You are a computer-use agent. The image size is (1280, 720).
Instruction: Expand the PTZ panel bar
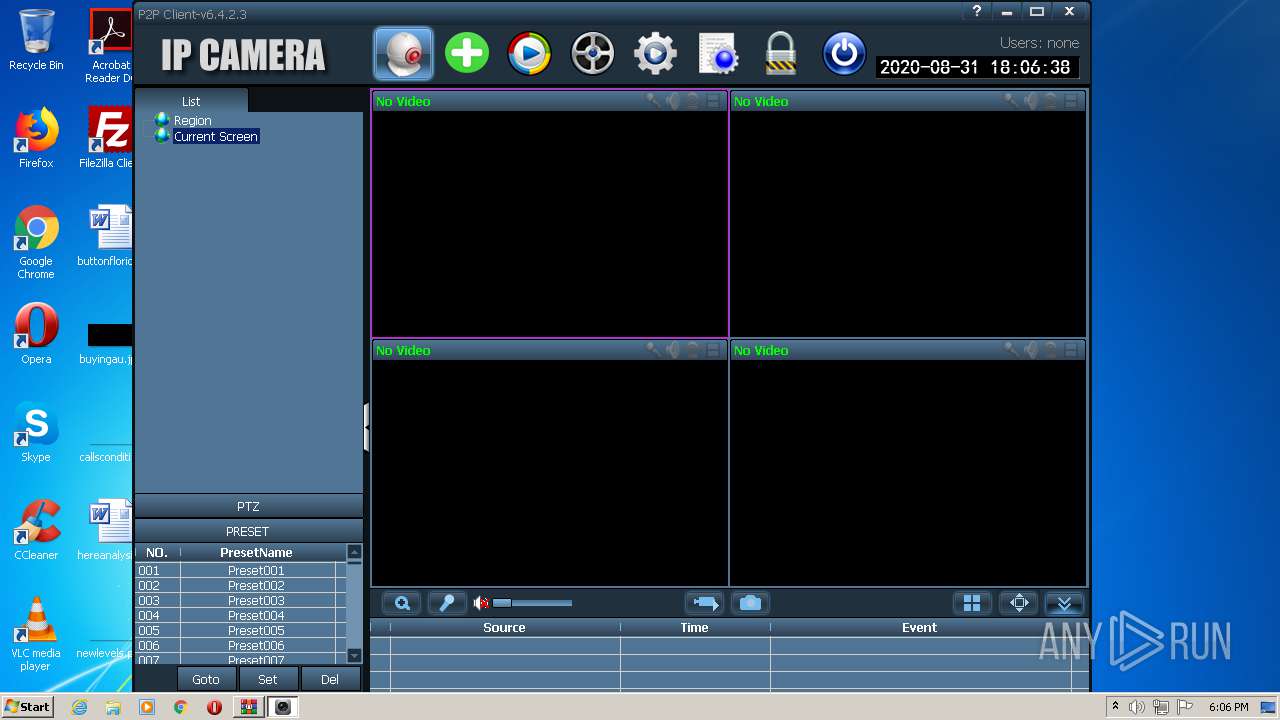click(248, 507)
